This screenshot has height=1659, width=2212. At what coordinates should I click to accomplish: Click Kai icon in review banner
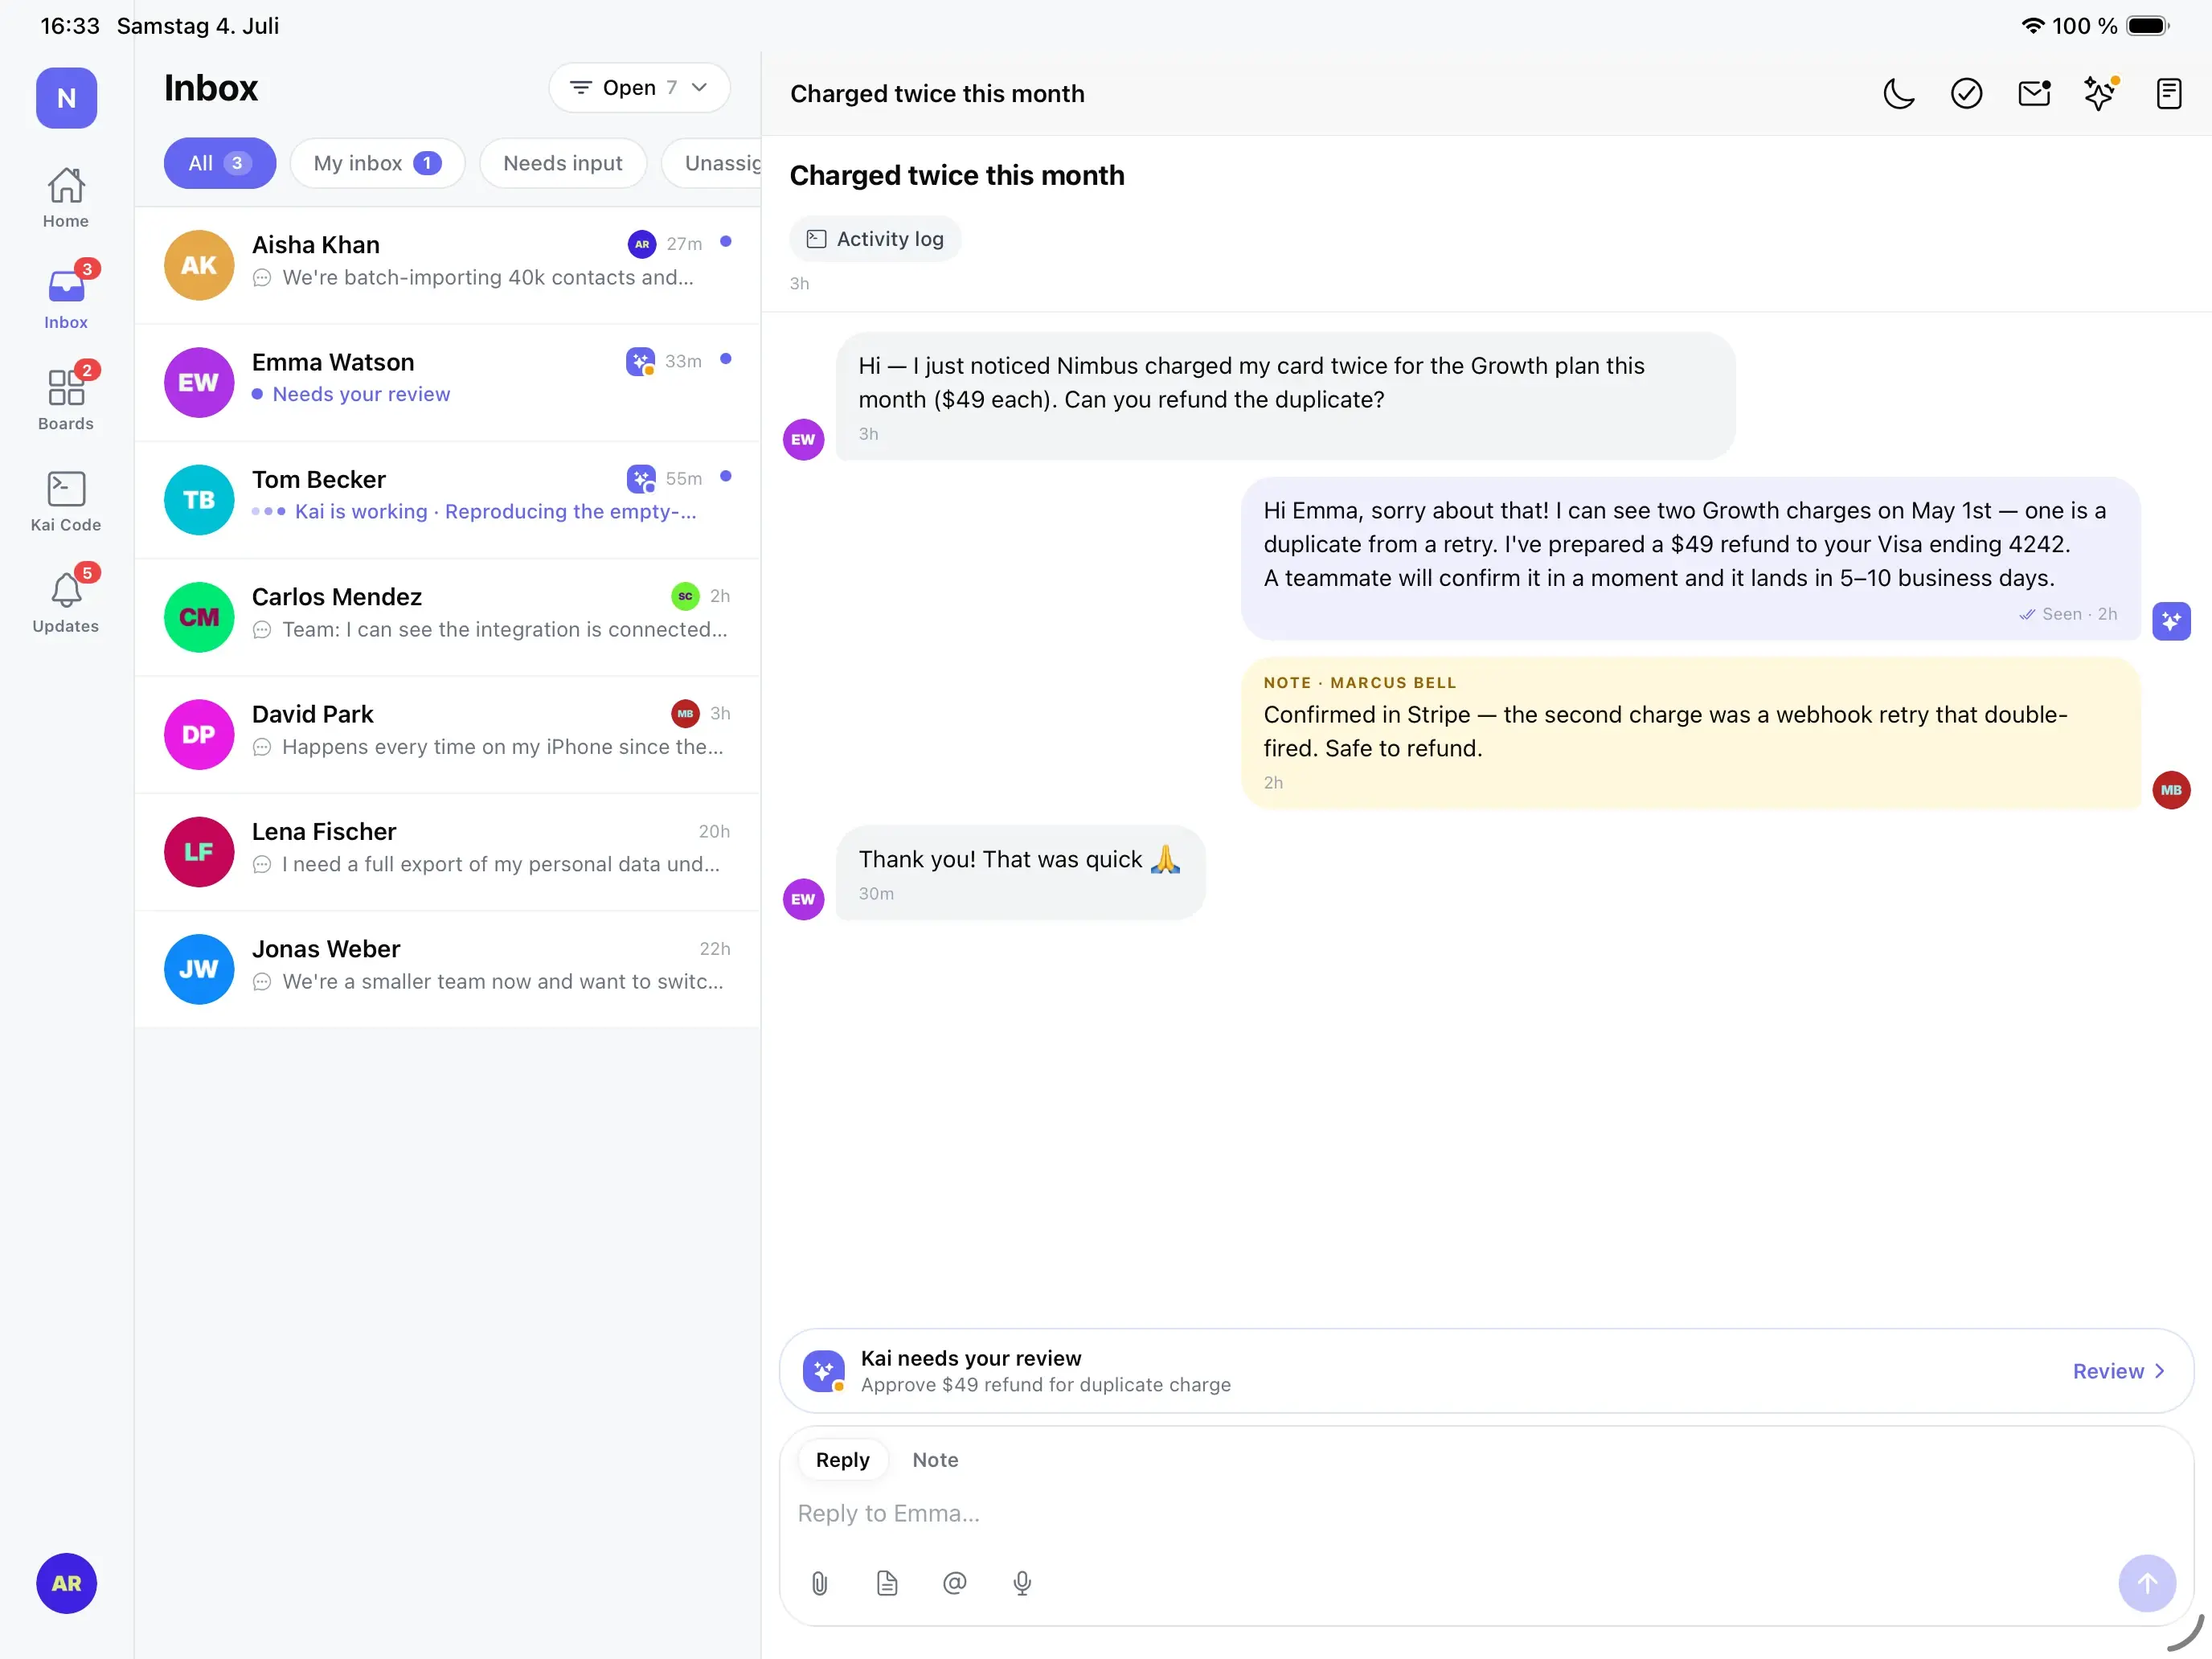(x=823, y=1371)
